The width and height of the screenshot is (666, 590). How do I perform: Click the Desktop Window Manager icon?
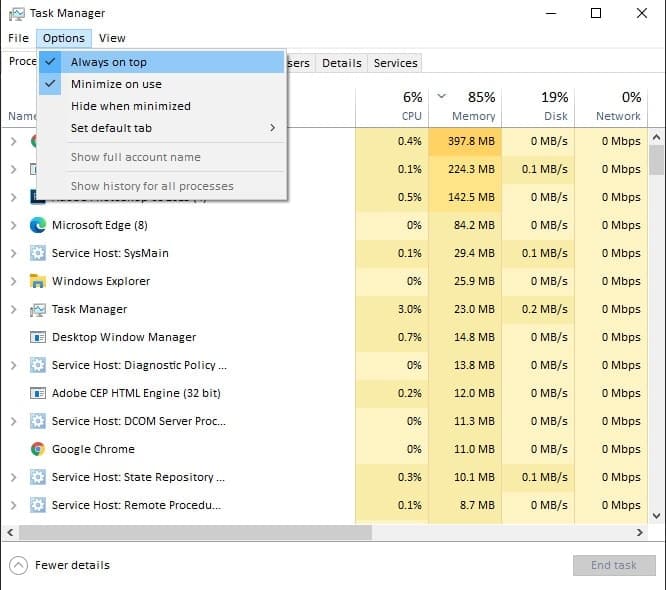pos(38,337)
